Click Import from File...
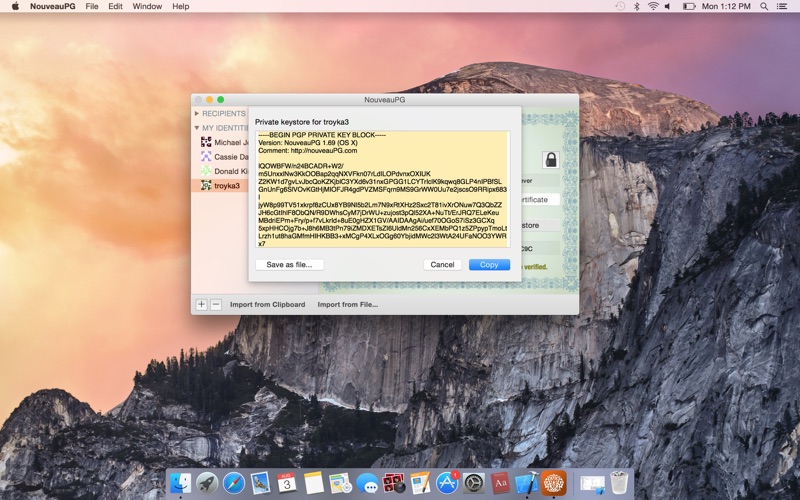Viewport: 800px width, 500px height. pos(347,304)
